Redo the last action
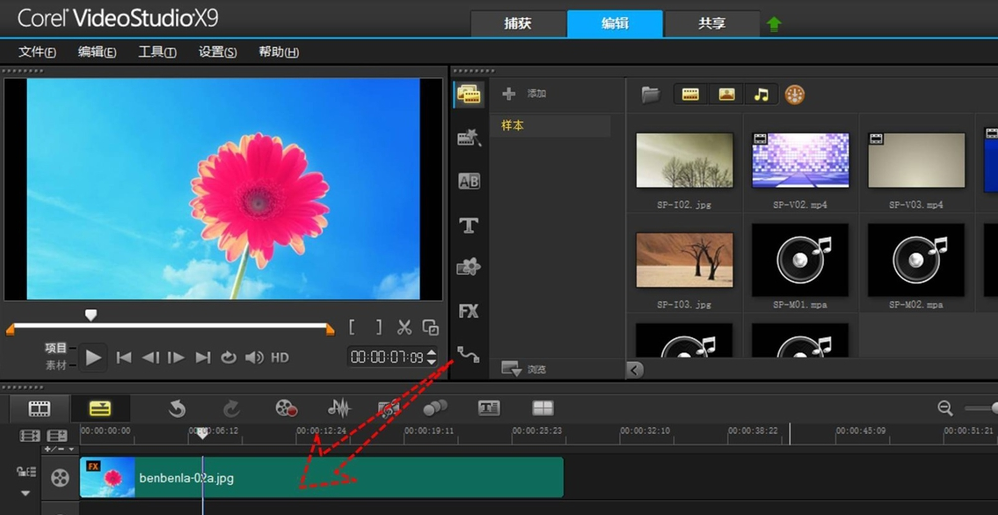The width and height of the screenshot is (998, 515). (x=231, y=409)
